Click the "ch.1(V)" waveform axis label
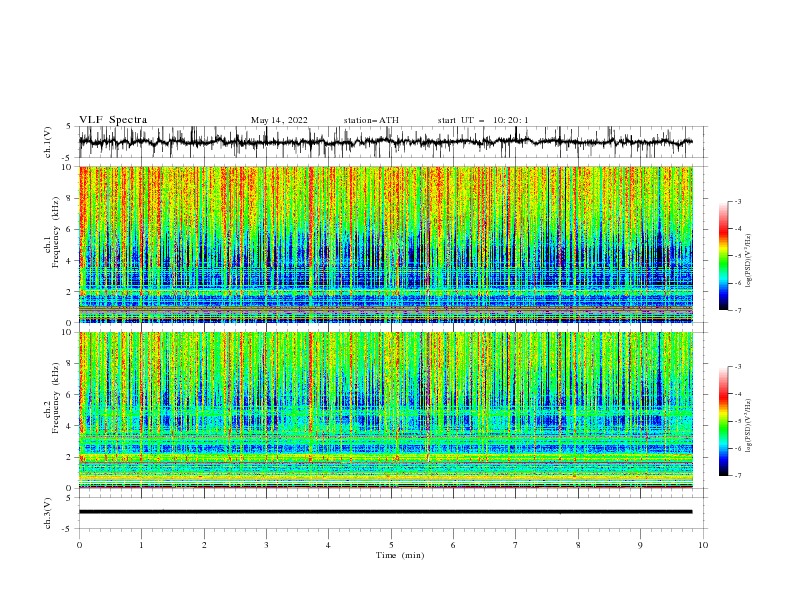This screenshot has width=792, height=612. coord(48,142)
